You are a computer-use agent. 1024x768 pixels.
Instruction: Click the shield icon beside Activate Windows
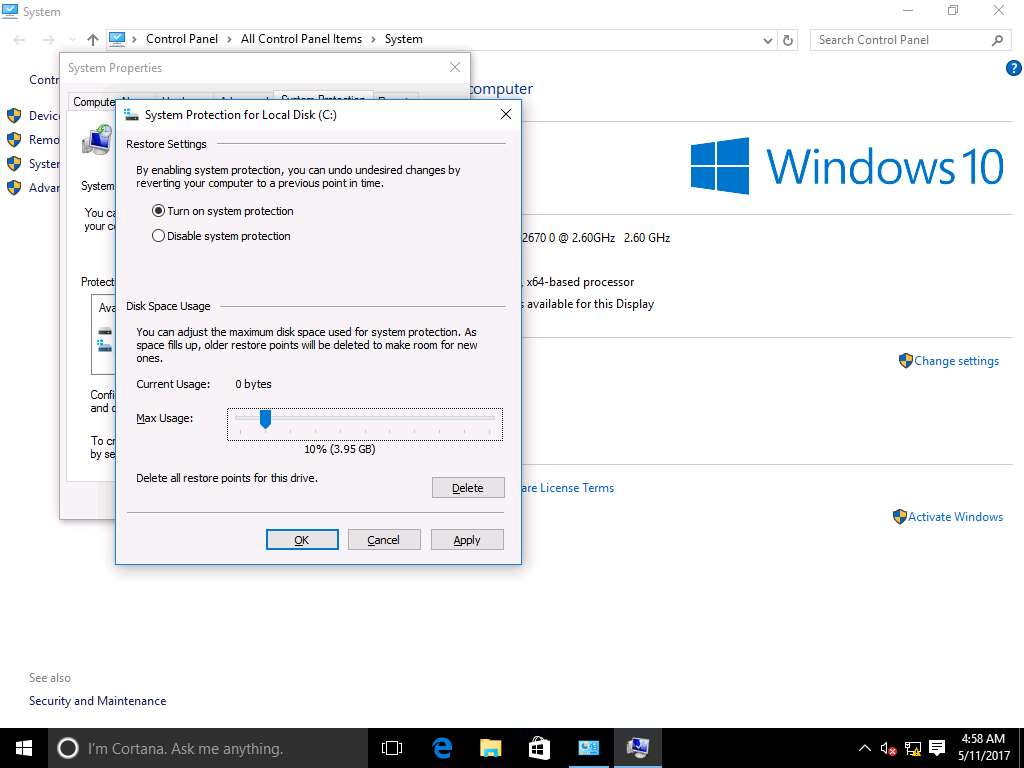click(x=900, y=517)
